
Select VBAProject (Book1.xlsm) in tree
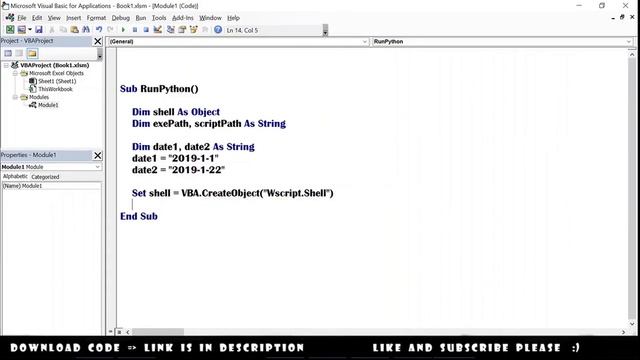click(x=55, y=65)
